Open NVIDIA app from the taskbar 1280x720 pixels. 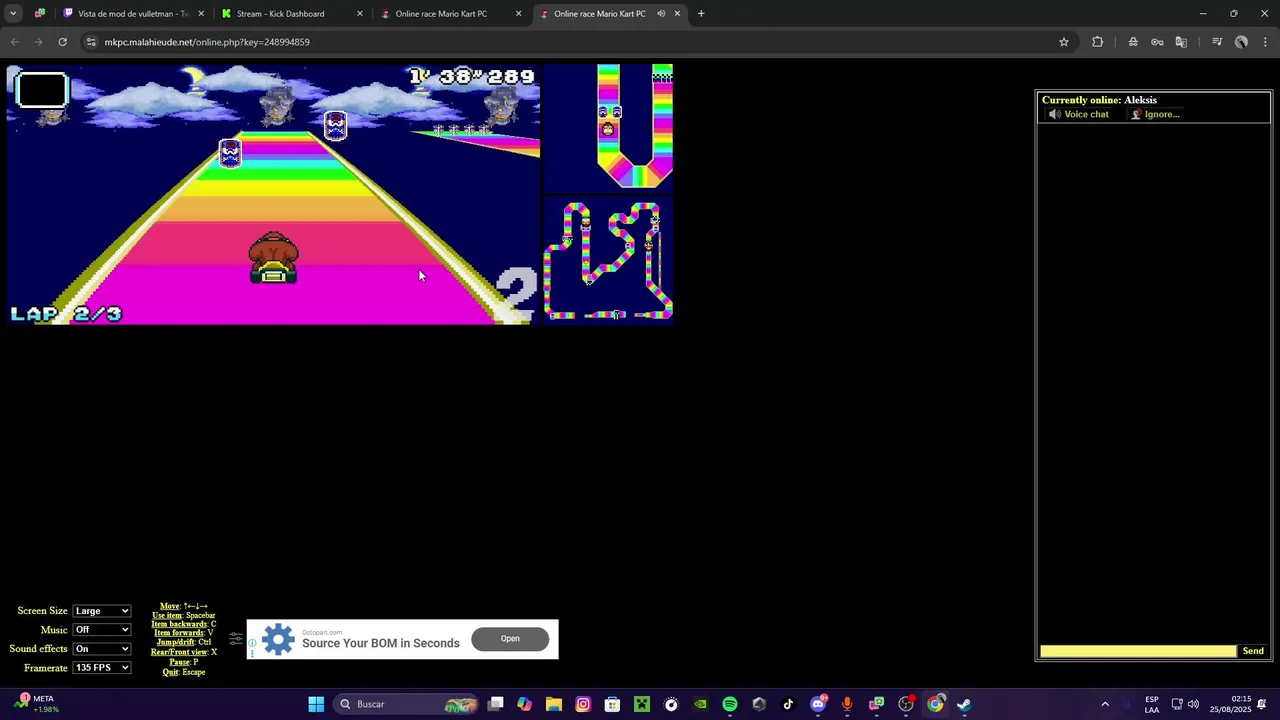[x=700, y=704]
